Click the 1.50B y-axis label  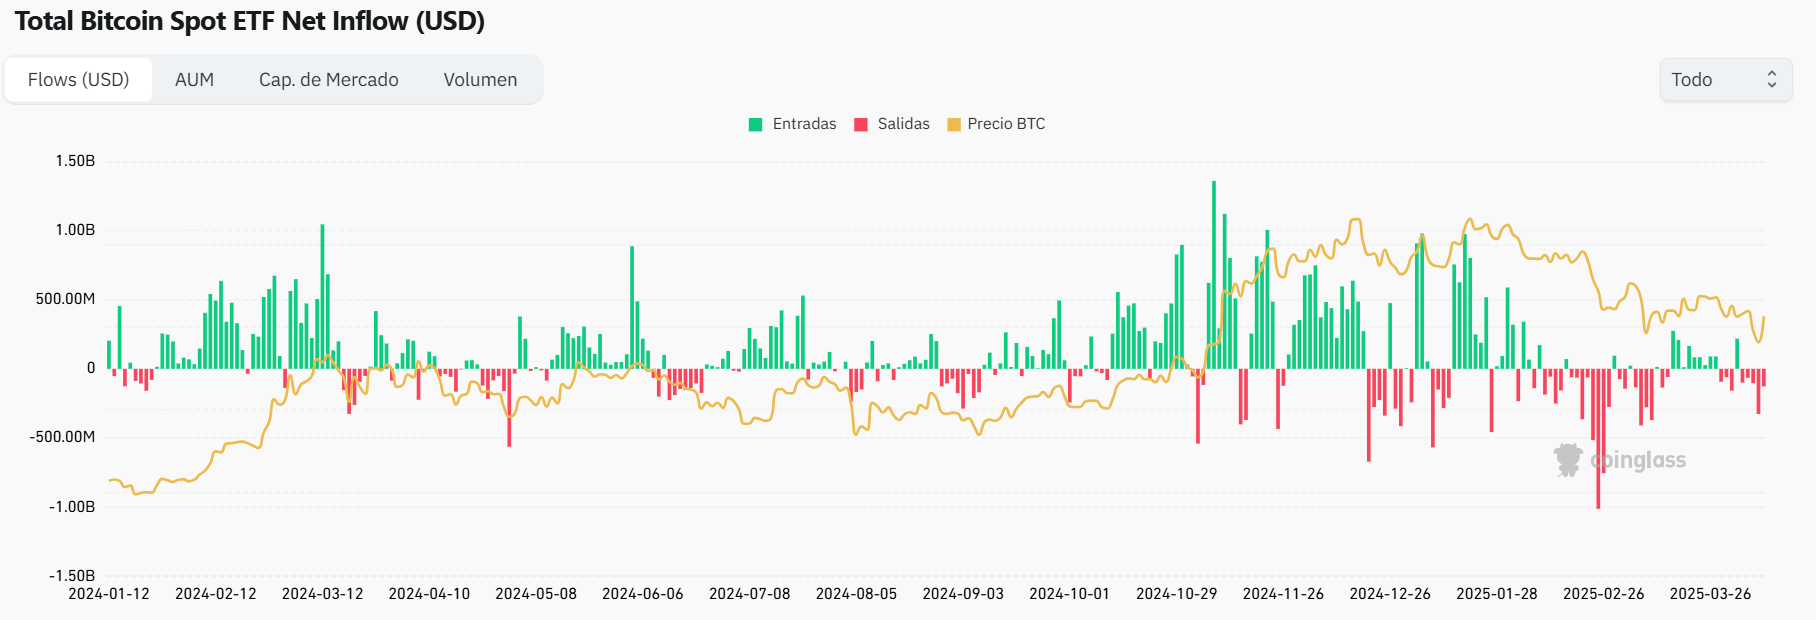[75, 161]
